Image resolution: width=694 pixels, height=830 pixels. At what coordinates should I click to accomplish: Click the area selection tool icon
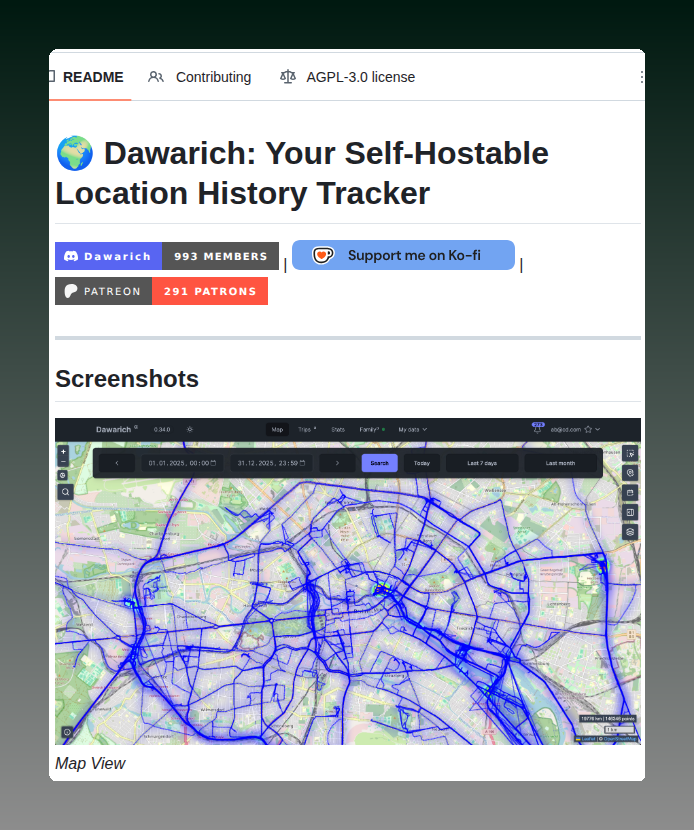click(x=630, y=453)
